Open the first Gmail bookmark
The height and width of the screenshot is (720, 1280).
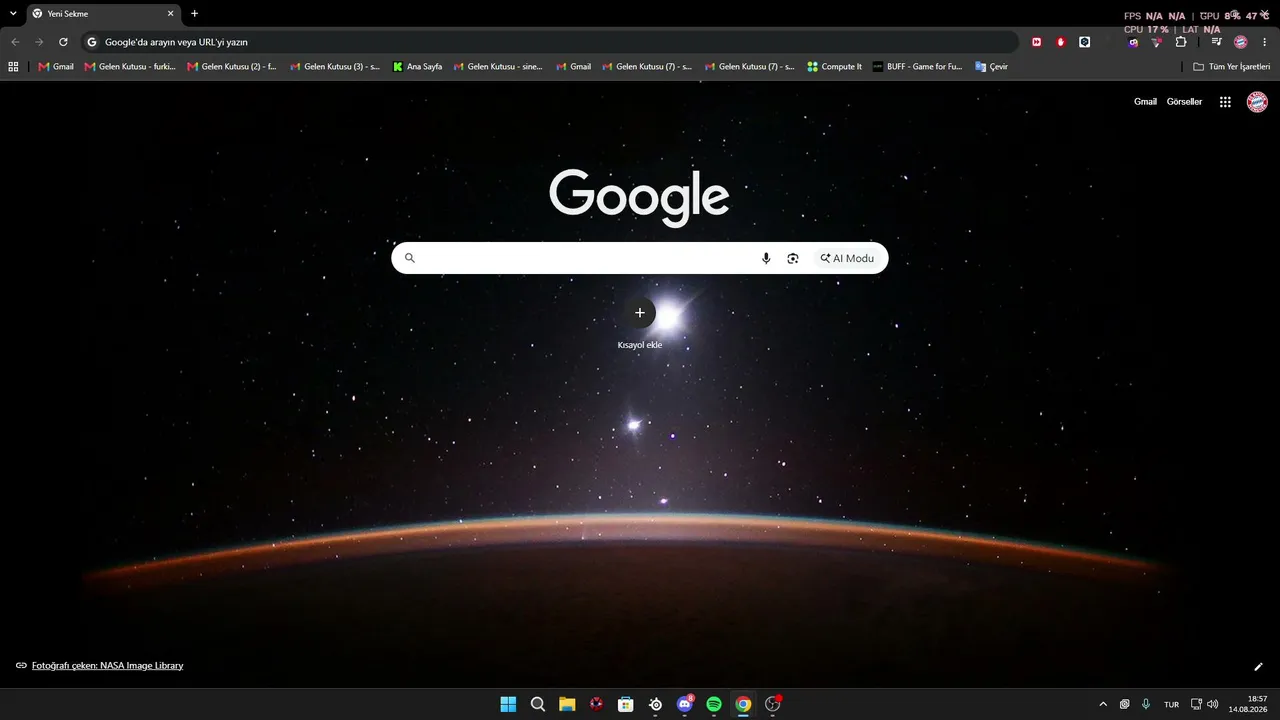click(56, 67)
